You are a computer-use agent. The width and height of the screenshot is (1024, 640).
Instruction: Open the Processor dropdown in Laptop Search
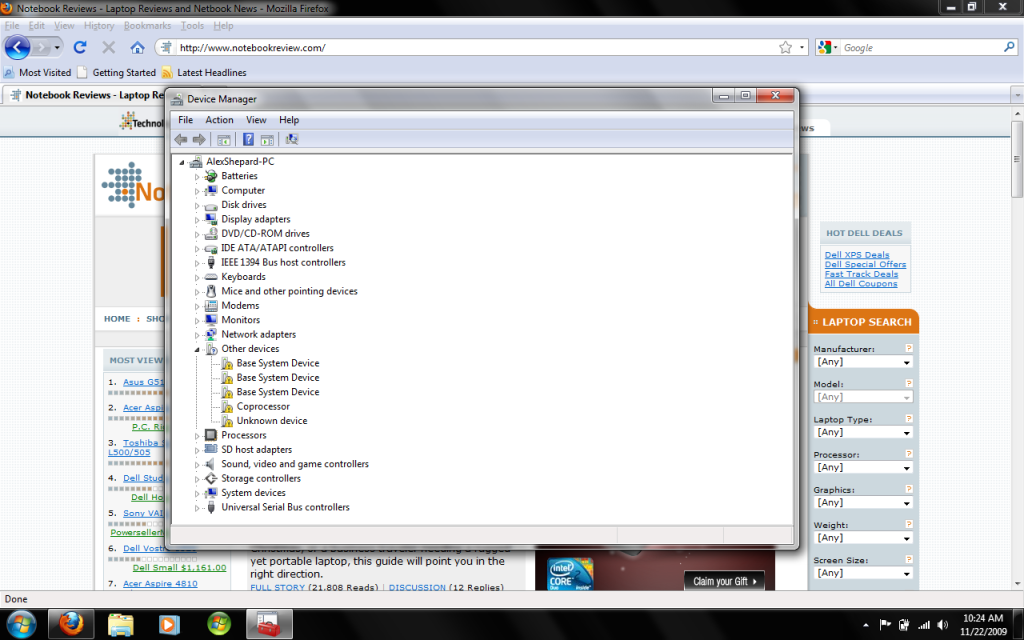pos(863,468)
